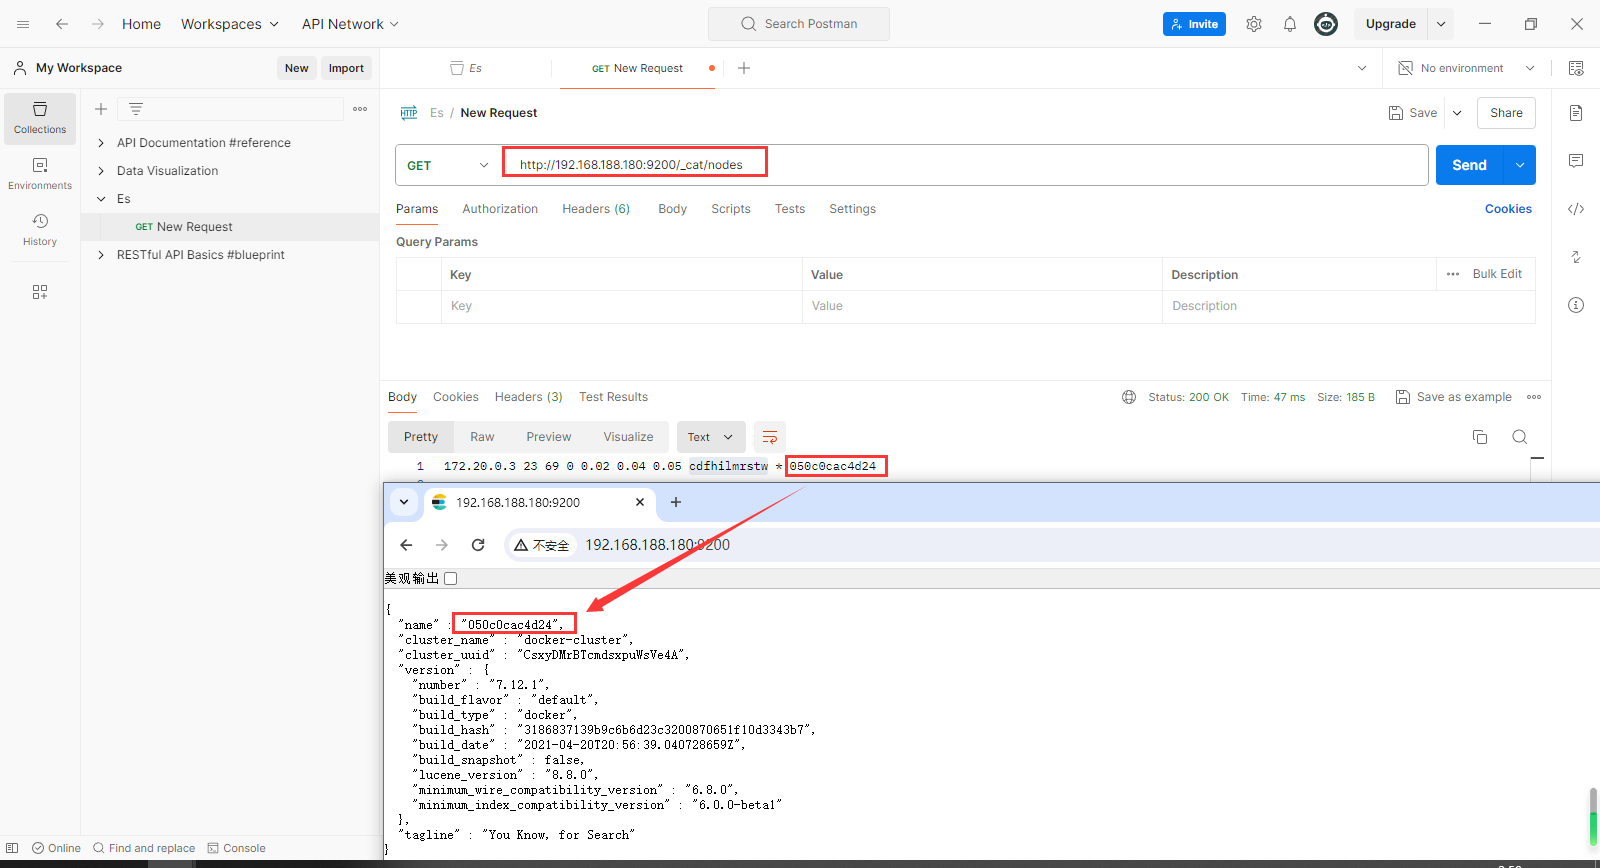This screenshot has height=868, width=1600.
Task: Open the Collections sidebar section
Action: coord(40,118)
